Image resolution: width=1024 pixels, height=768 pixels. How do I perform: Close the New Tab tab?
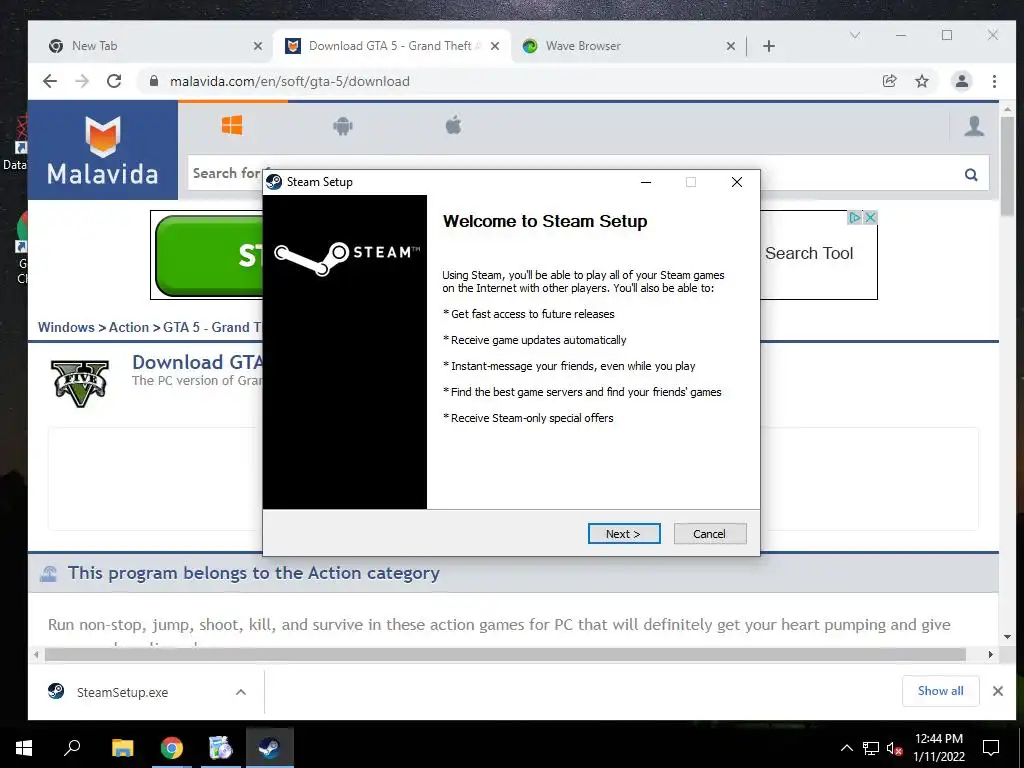pos(258,46)
